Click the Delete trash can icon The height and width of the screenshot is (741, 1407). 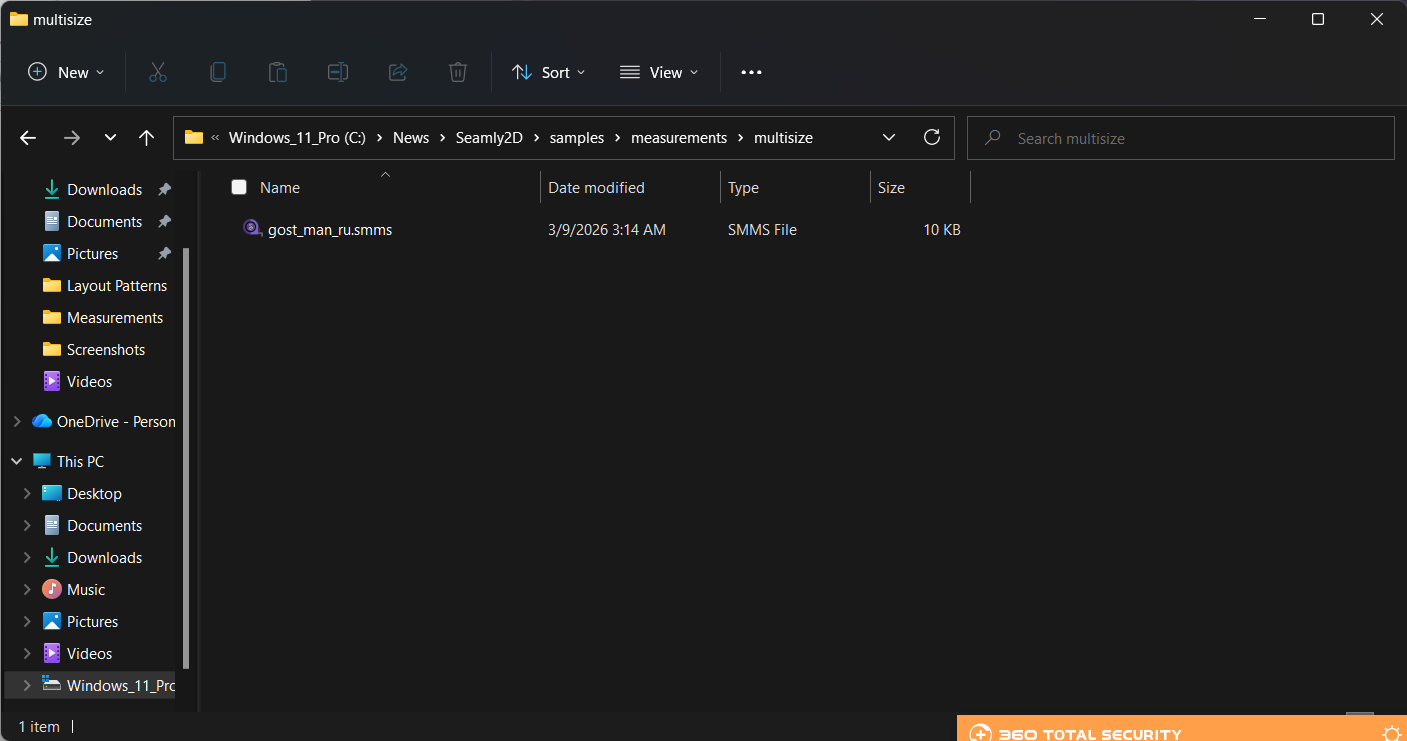[457, 72]
